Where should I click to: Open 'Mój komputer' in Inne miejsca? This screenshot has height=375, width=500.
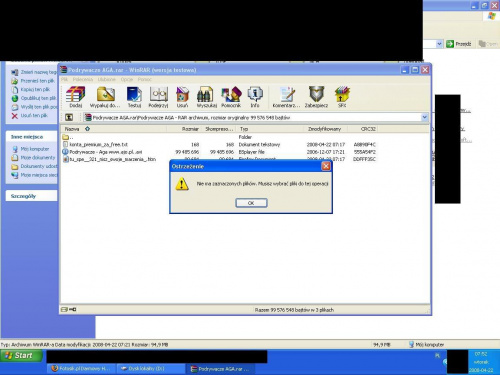(30, 149)
